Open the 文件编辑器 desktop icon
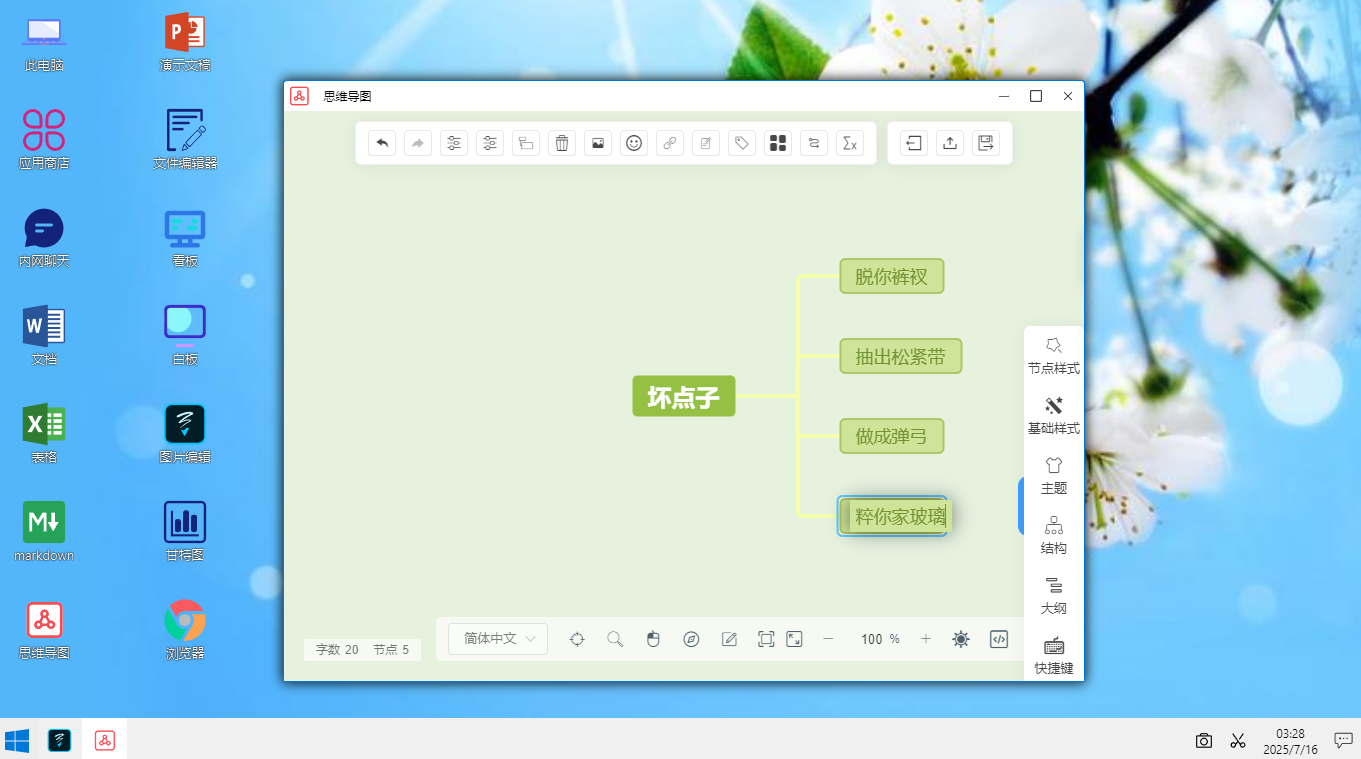Viewport: 1361px width, 759px height. pos(185,142)
